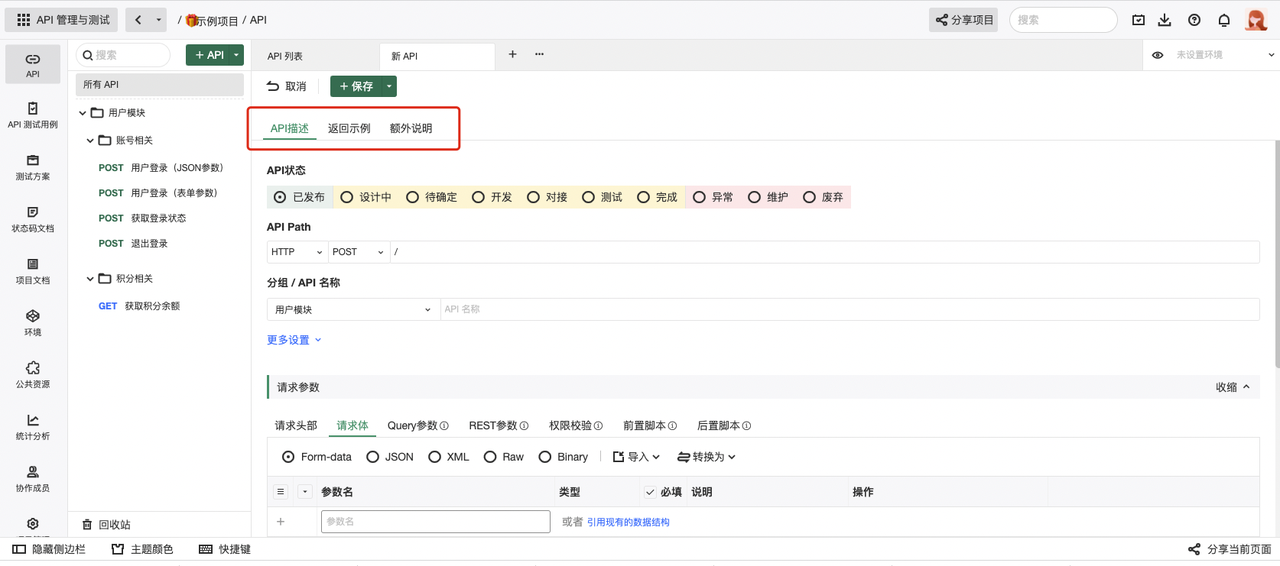Collapse request params with 收缩

tap(1233, 387)
